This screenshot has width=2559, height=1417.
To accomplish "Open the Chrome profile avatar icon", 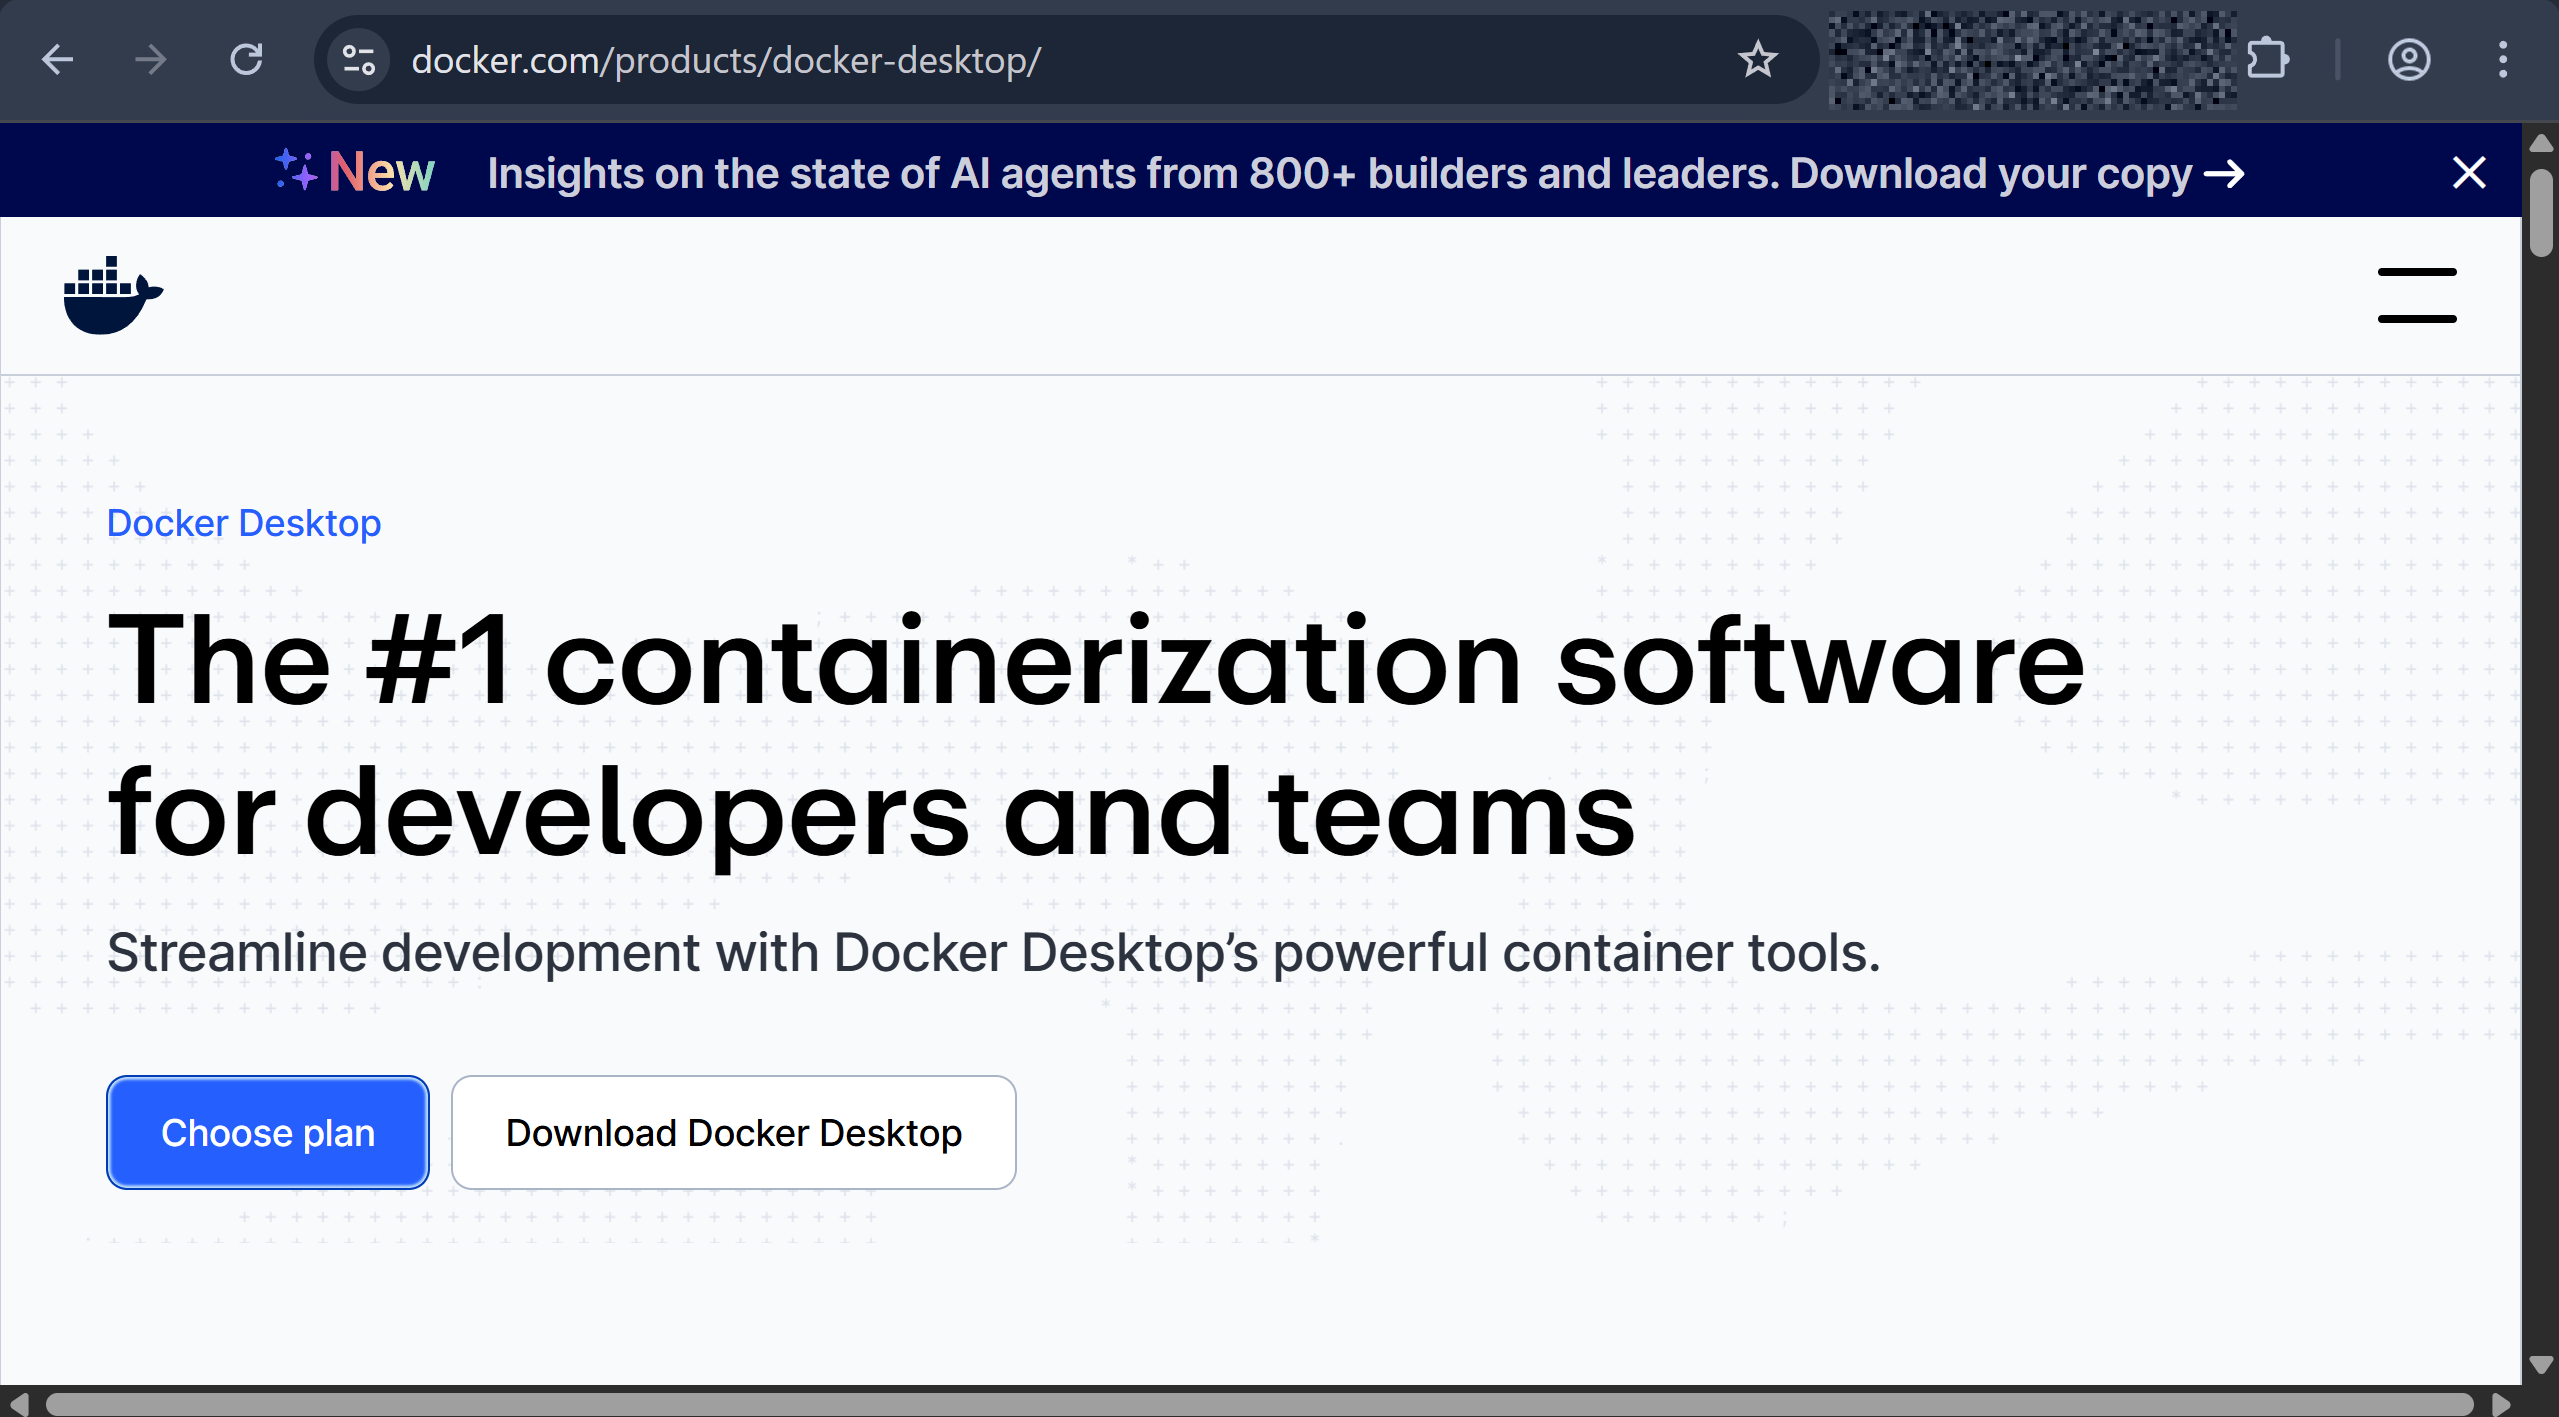I will [2409, 60].
